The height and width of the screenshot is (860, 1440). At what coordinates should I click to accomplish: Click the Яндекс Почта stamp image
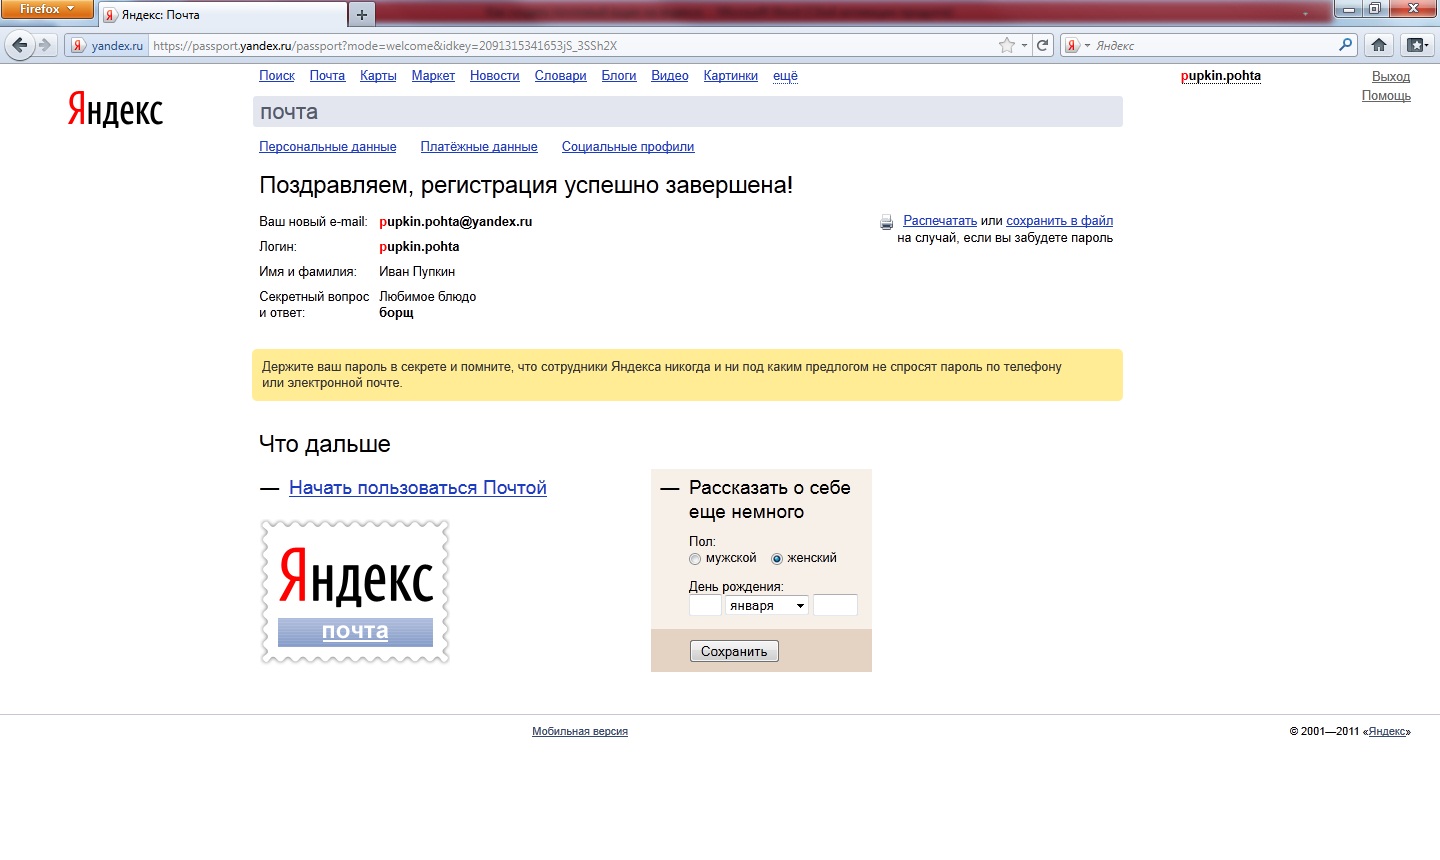point(355,591)
